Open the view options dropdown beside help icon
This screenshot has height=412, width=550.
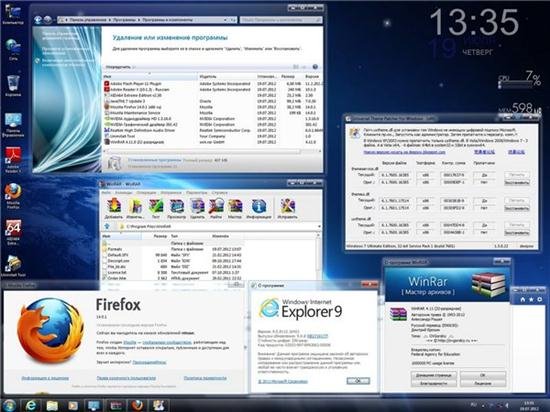304,67
